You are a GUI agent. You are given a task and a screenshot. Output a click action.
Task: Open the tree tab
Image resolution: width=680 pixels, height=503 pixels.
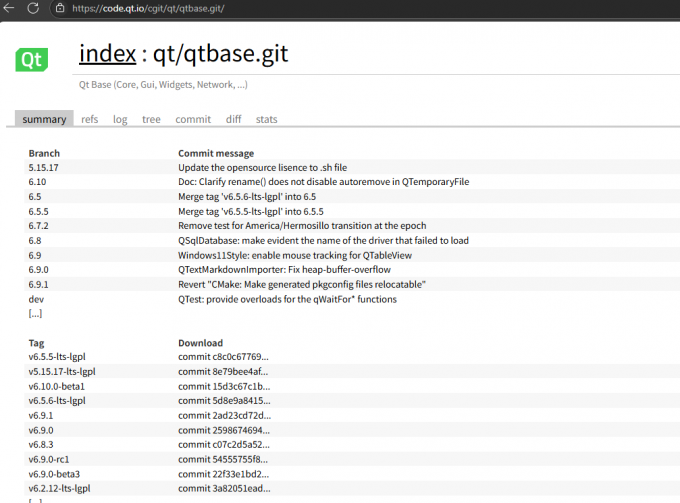(x=151, y=119)
